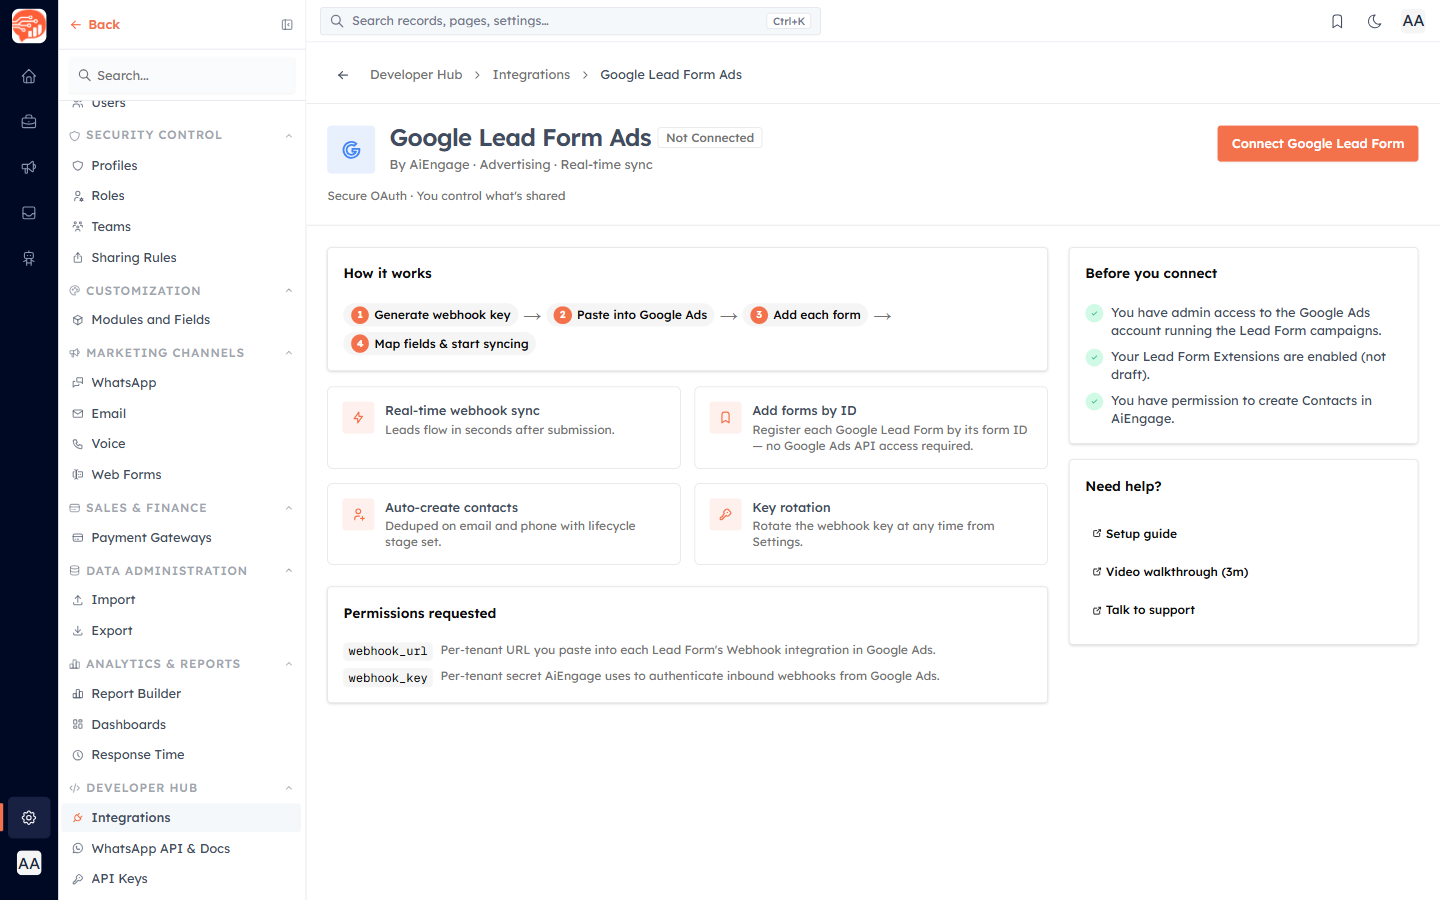This screenshot has height=900, width=1440.
Task: Open the Setup guide link
Action: coord(1135,534)
